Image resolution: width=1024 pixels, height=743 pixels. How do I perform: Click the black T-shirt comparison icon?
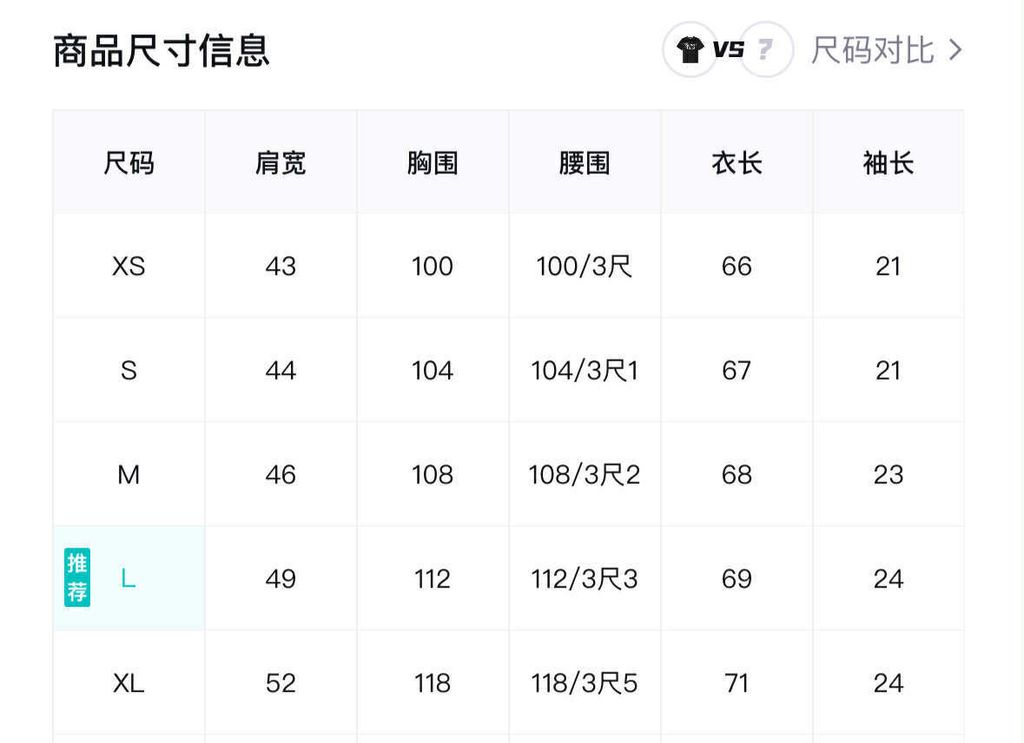tap(690, 50)
